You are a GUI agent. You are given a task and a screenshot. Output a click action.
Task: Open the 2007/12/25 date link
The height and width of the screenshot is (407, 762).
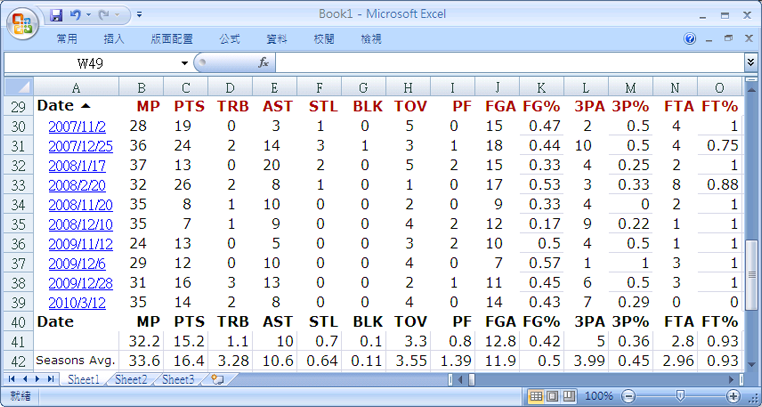pos(81,146)
